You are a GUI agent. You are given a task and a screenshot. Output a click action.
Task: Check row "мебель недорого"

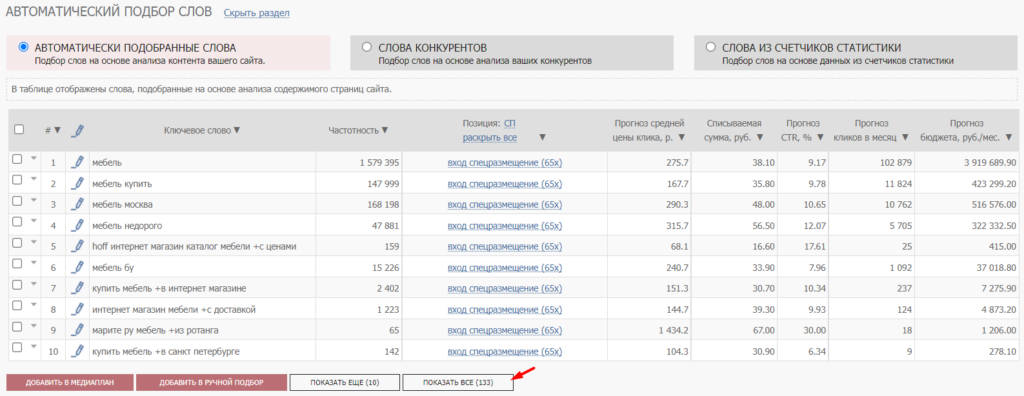tap(17, 222)
